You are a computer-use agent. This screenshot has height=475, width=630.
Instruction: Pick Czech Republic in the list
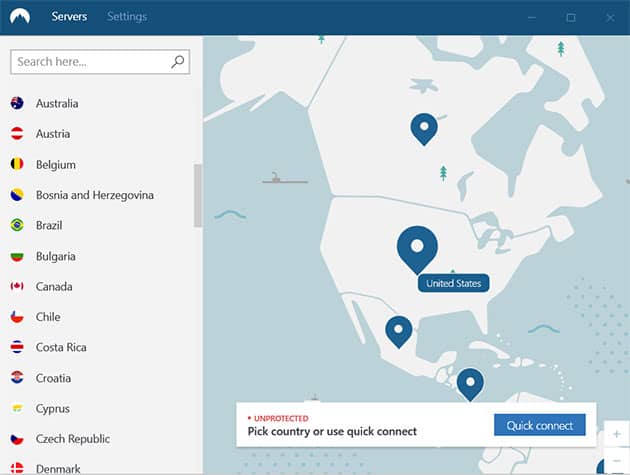click(73, 439)
